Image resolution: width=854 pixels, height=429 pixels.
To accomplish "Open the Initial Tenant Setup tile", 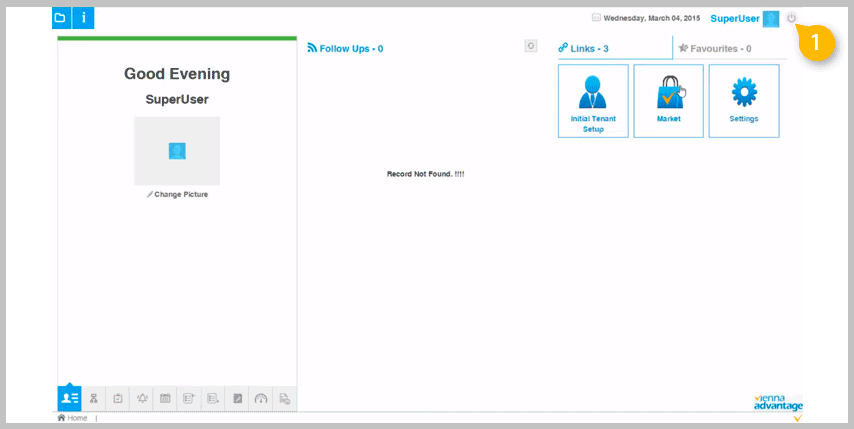I will coord(593,101).
